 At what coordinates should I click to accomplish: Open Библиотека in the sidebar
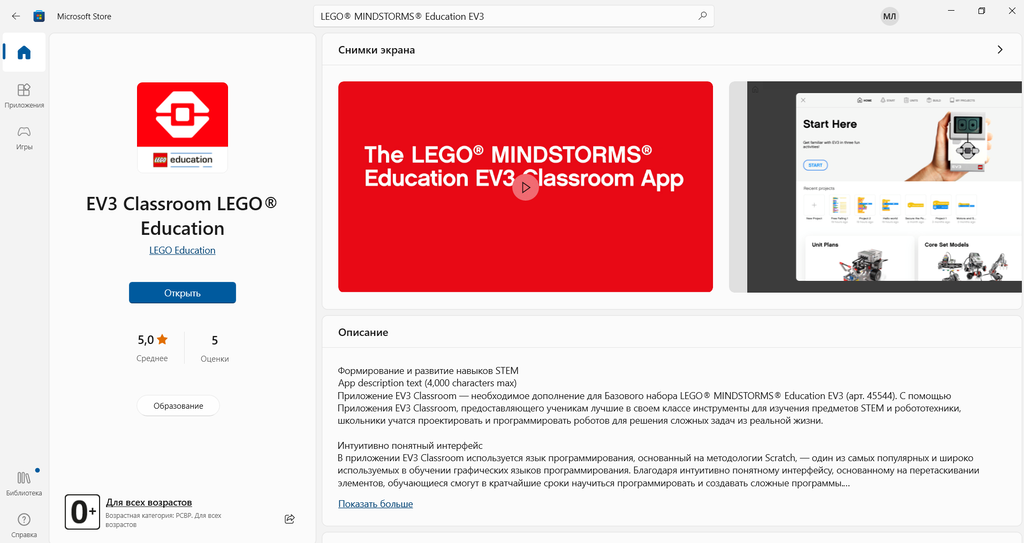point(24,483)
